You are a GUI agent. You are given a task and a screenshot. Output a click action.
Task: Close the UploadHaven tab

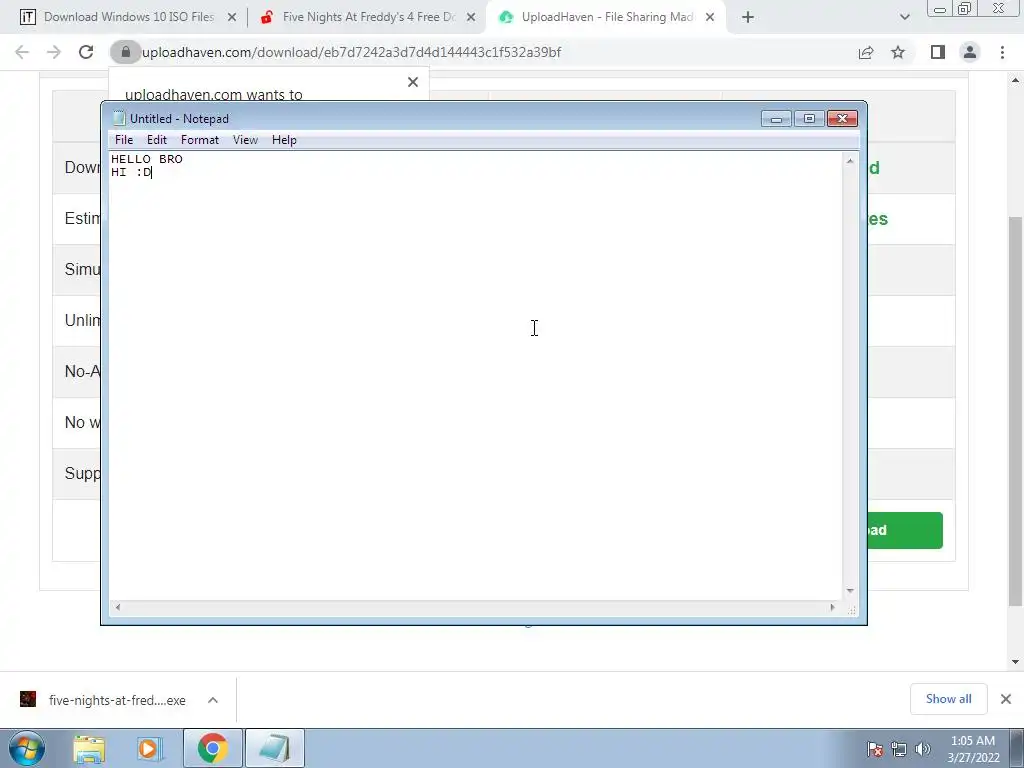click(x=710, y=18)
